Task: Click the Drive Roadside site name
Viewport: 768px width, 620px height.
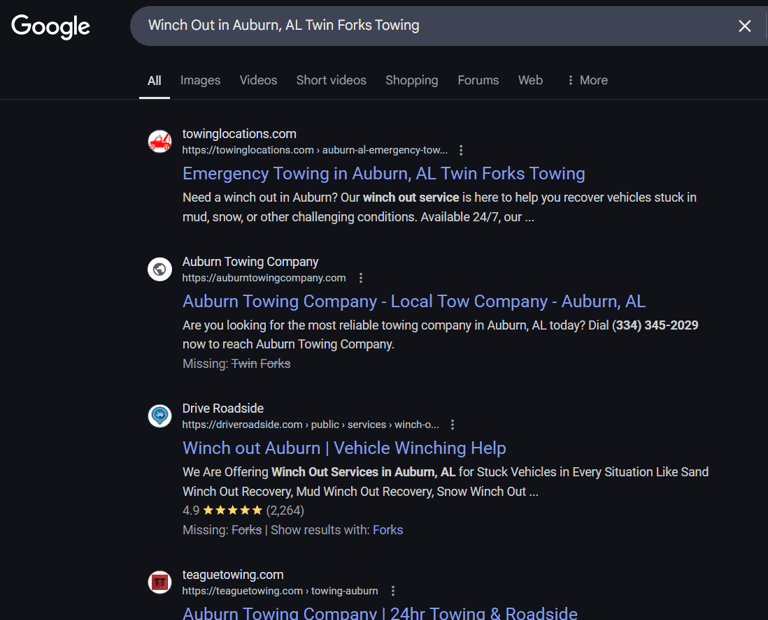Action: click(223, 408)
